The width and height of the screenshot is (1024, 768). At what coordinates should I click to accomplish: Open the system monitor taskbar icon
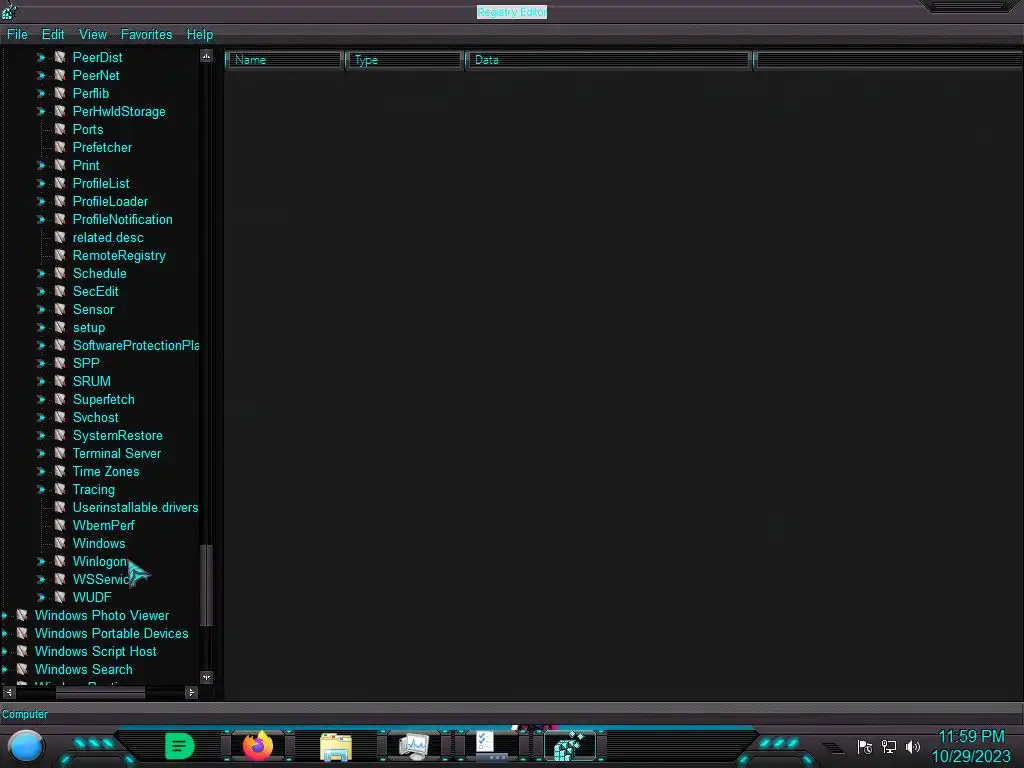tap(414, 746)
